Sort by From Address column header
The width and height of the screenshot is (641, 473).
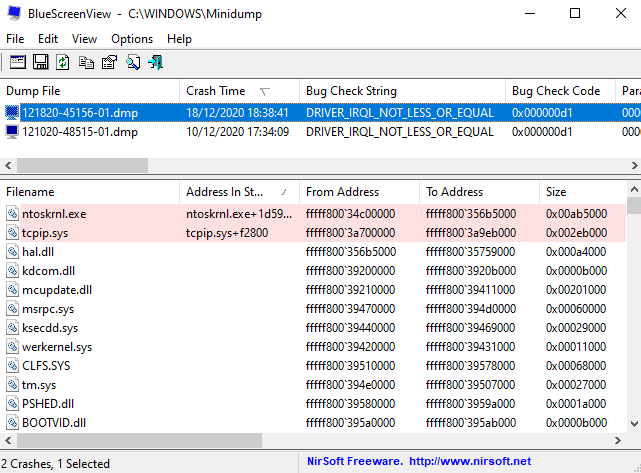(x=360, y=192)
